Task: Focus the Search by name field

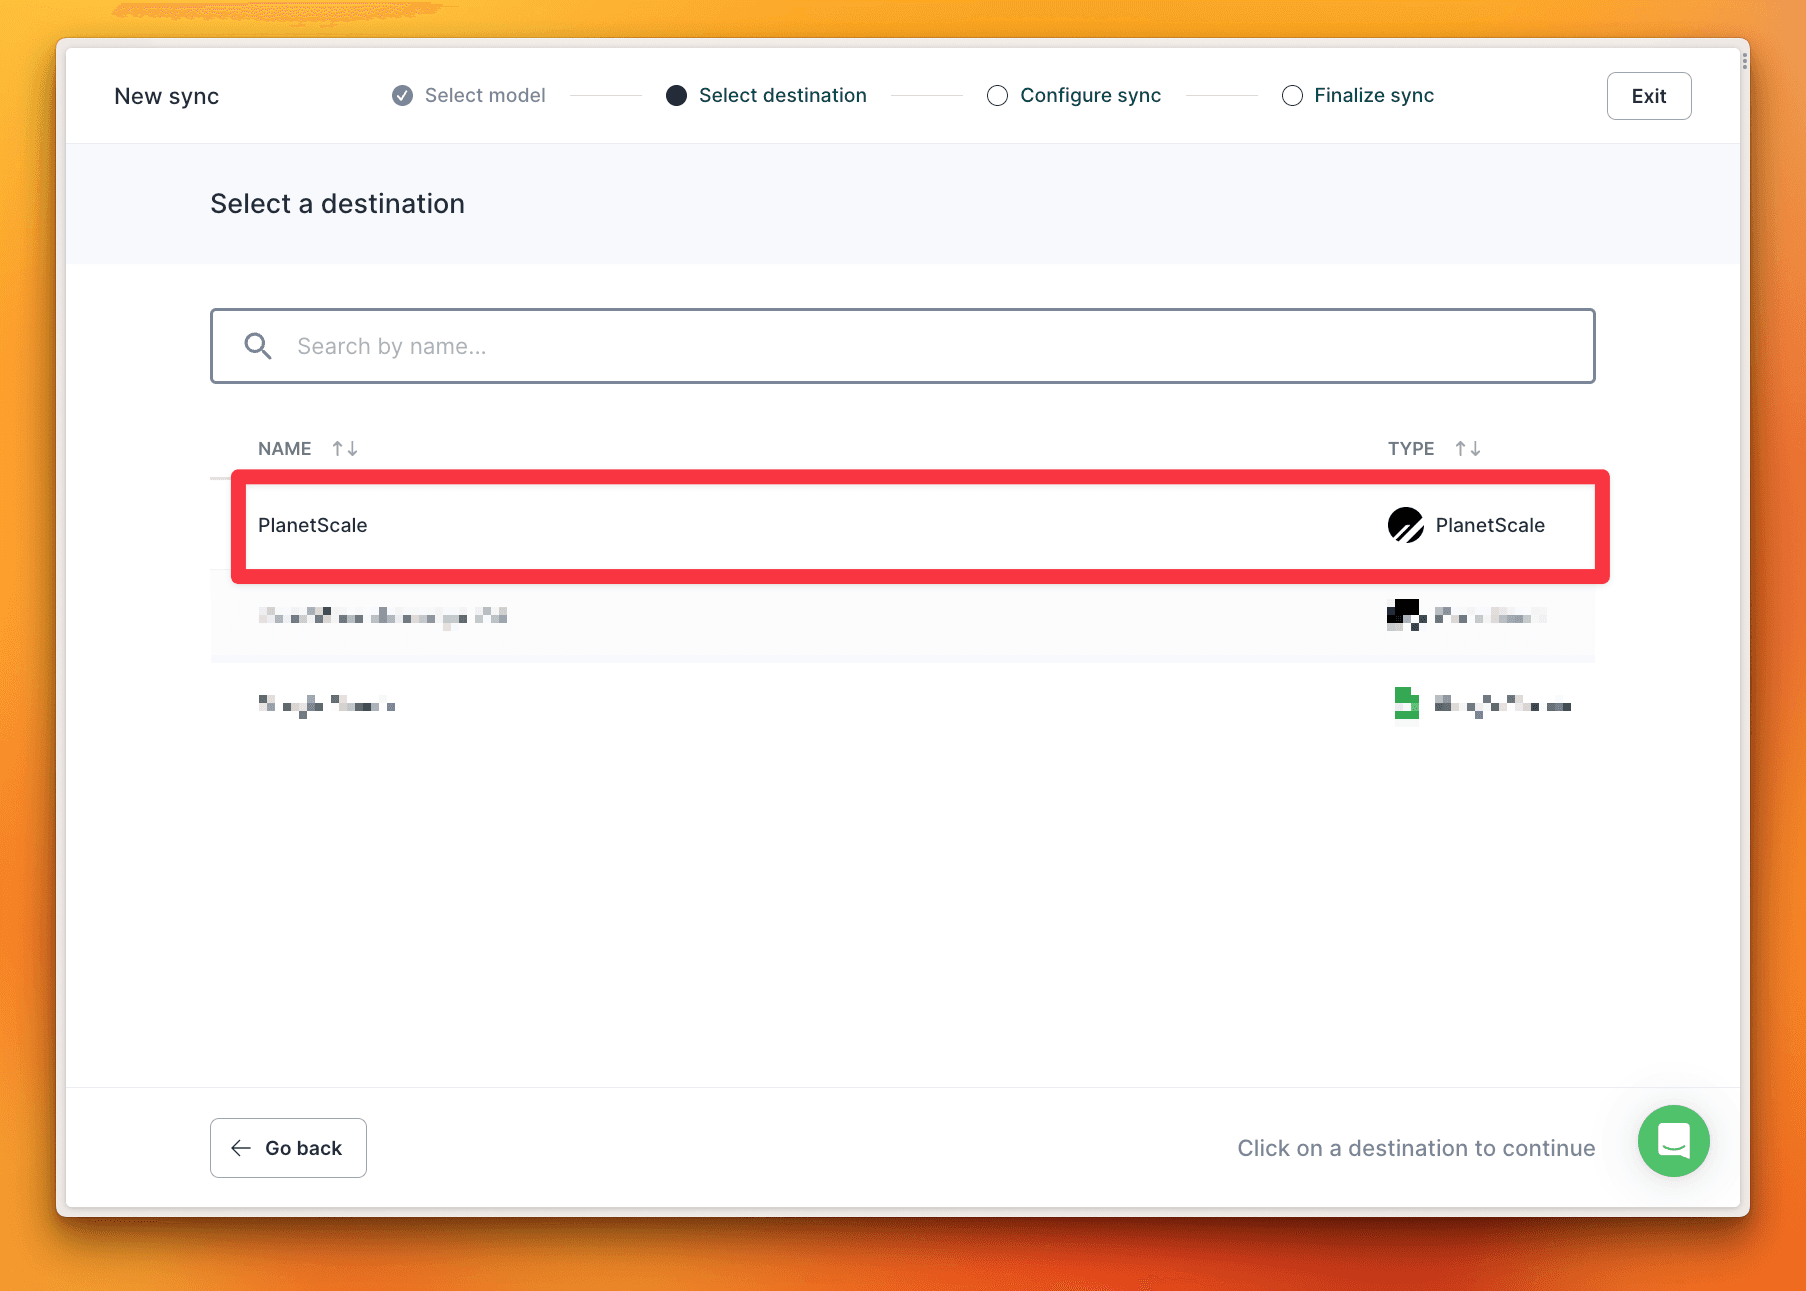Action: [x=902, y=346]
